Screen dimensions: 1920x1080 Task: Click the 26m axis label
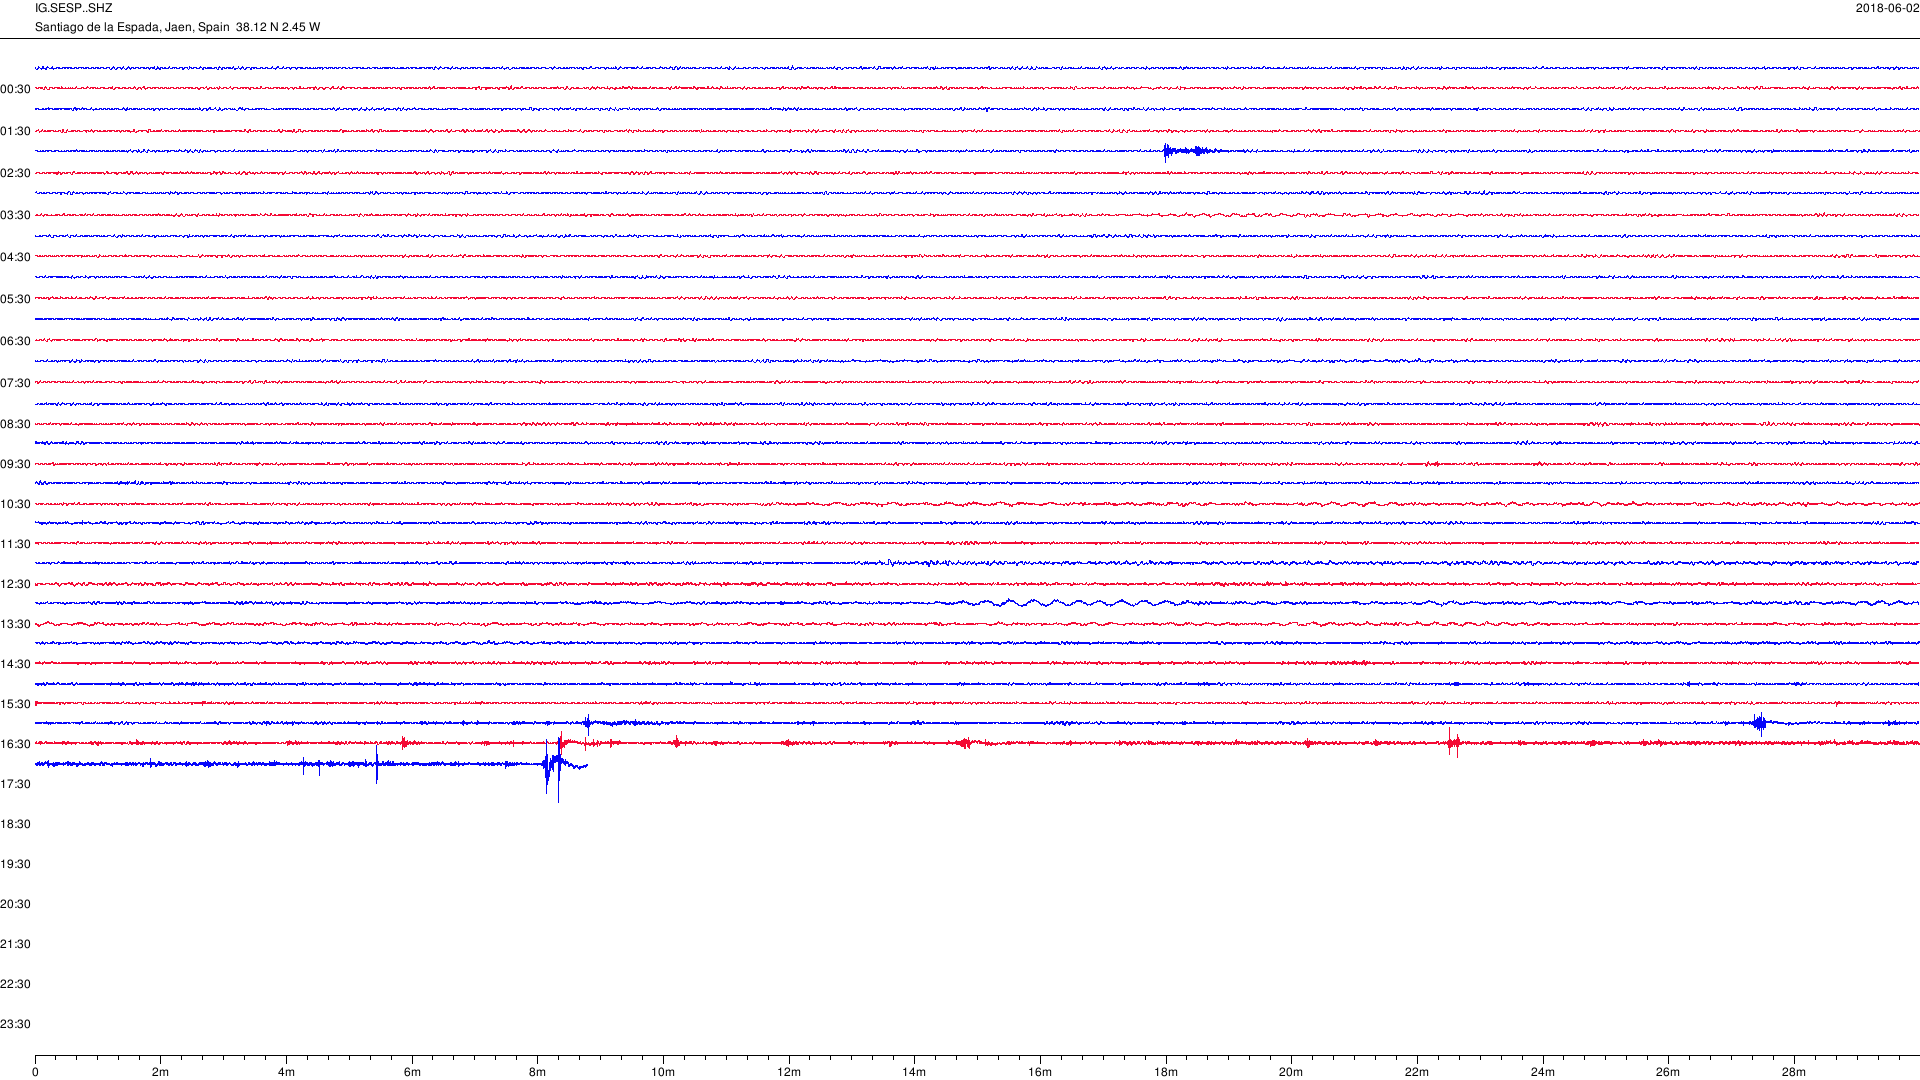[x=1668, y=1072]
